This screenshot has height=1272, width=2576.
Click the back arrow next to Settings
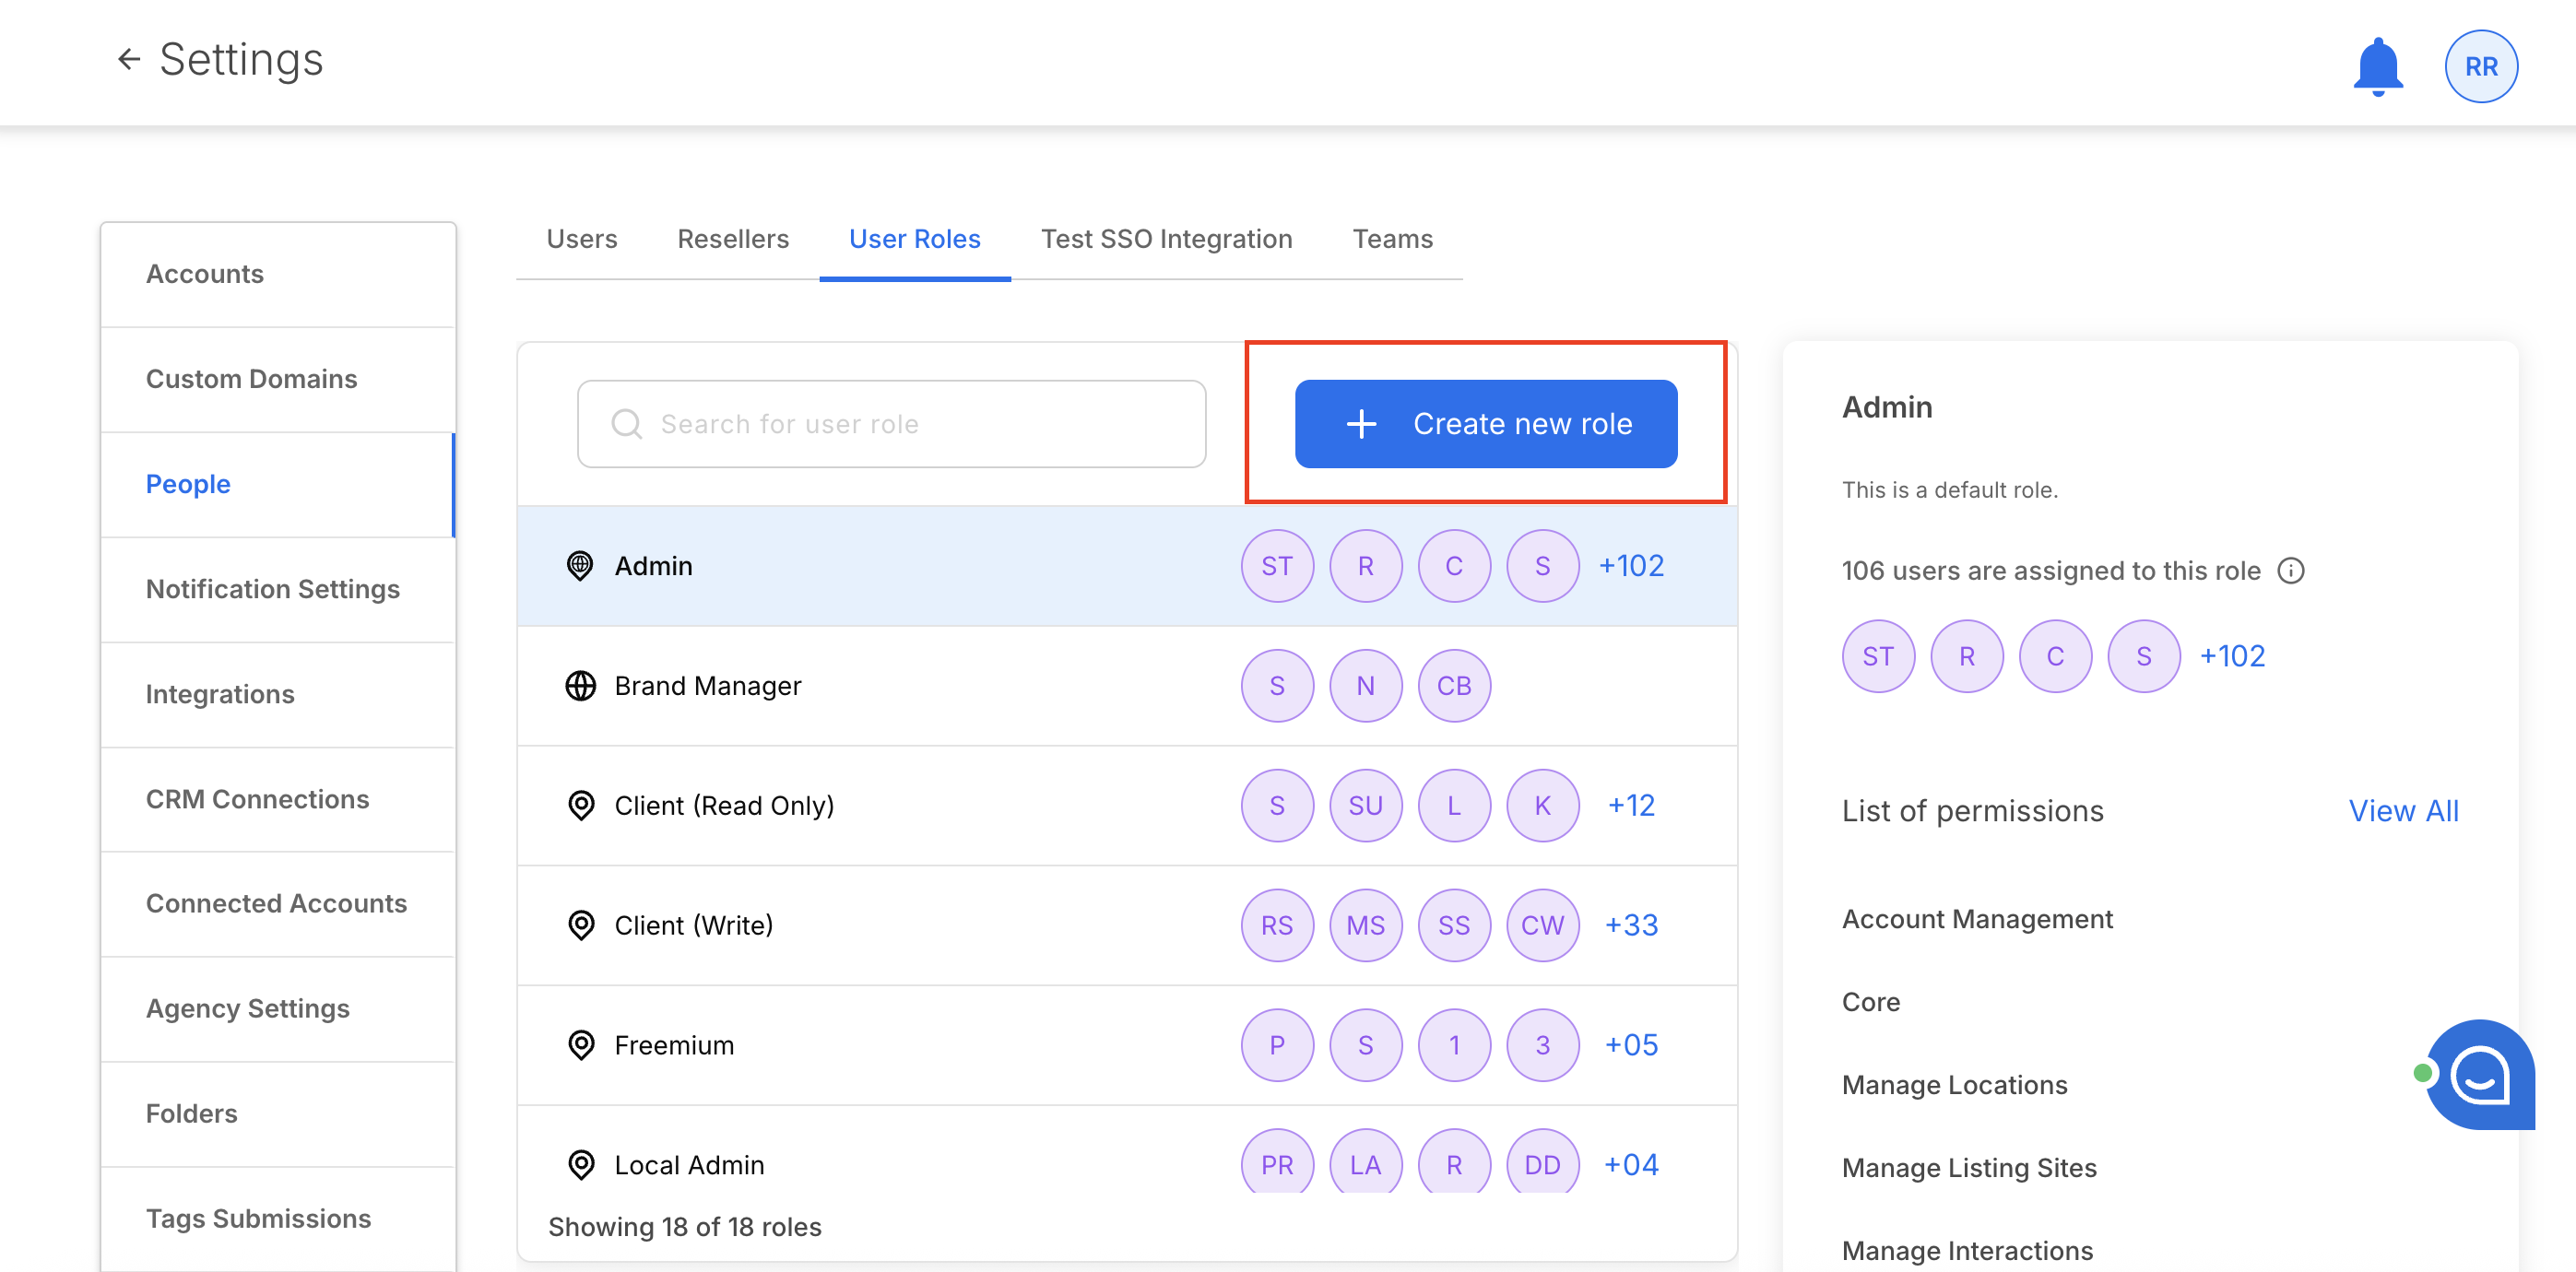tap(128, 60)
